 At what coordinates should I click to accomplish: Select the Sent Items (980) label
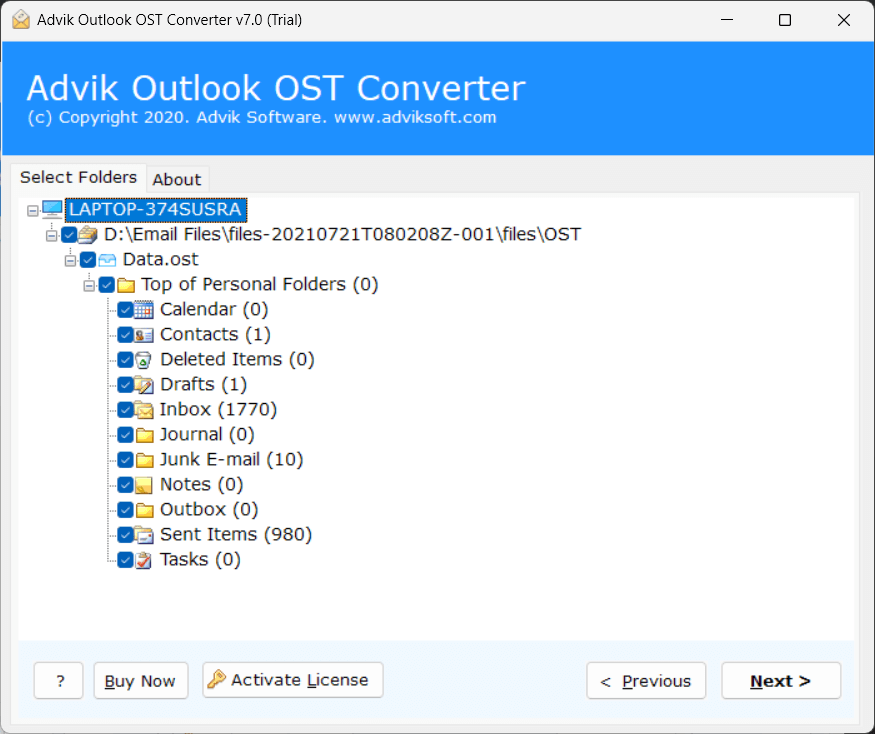pos(236,535)
